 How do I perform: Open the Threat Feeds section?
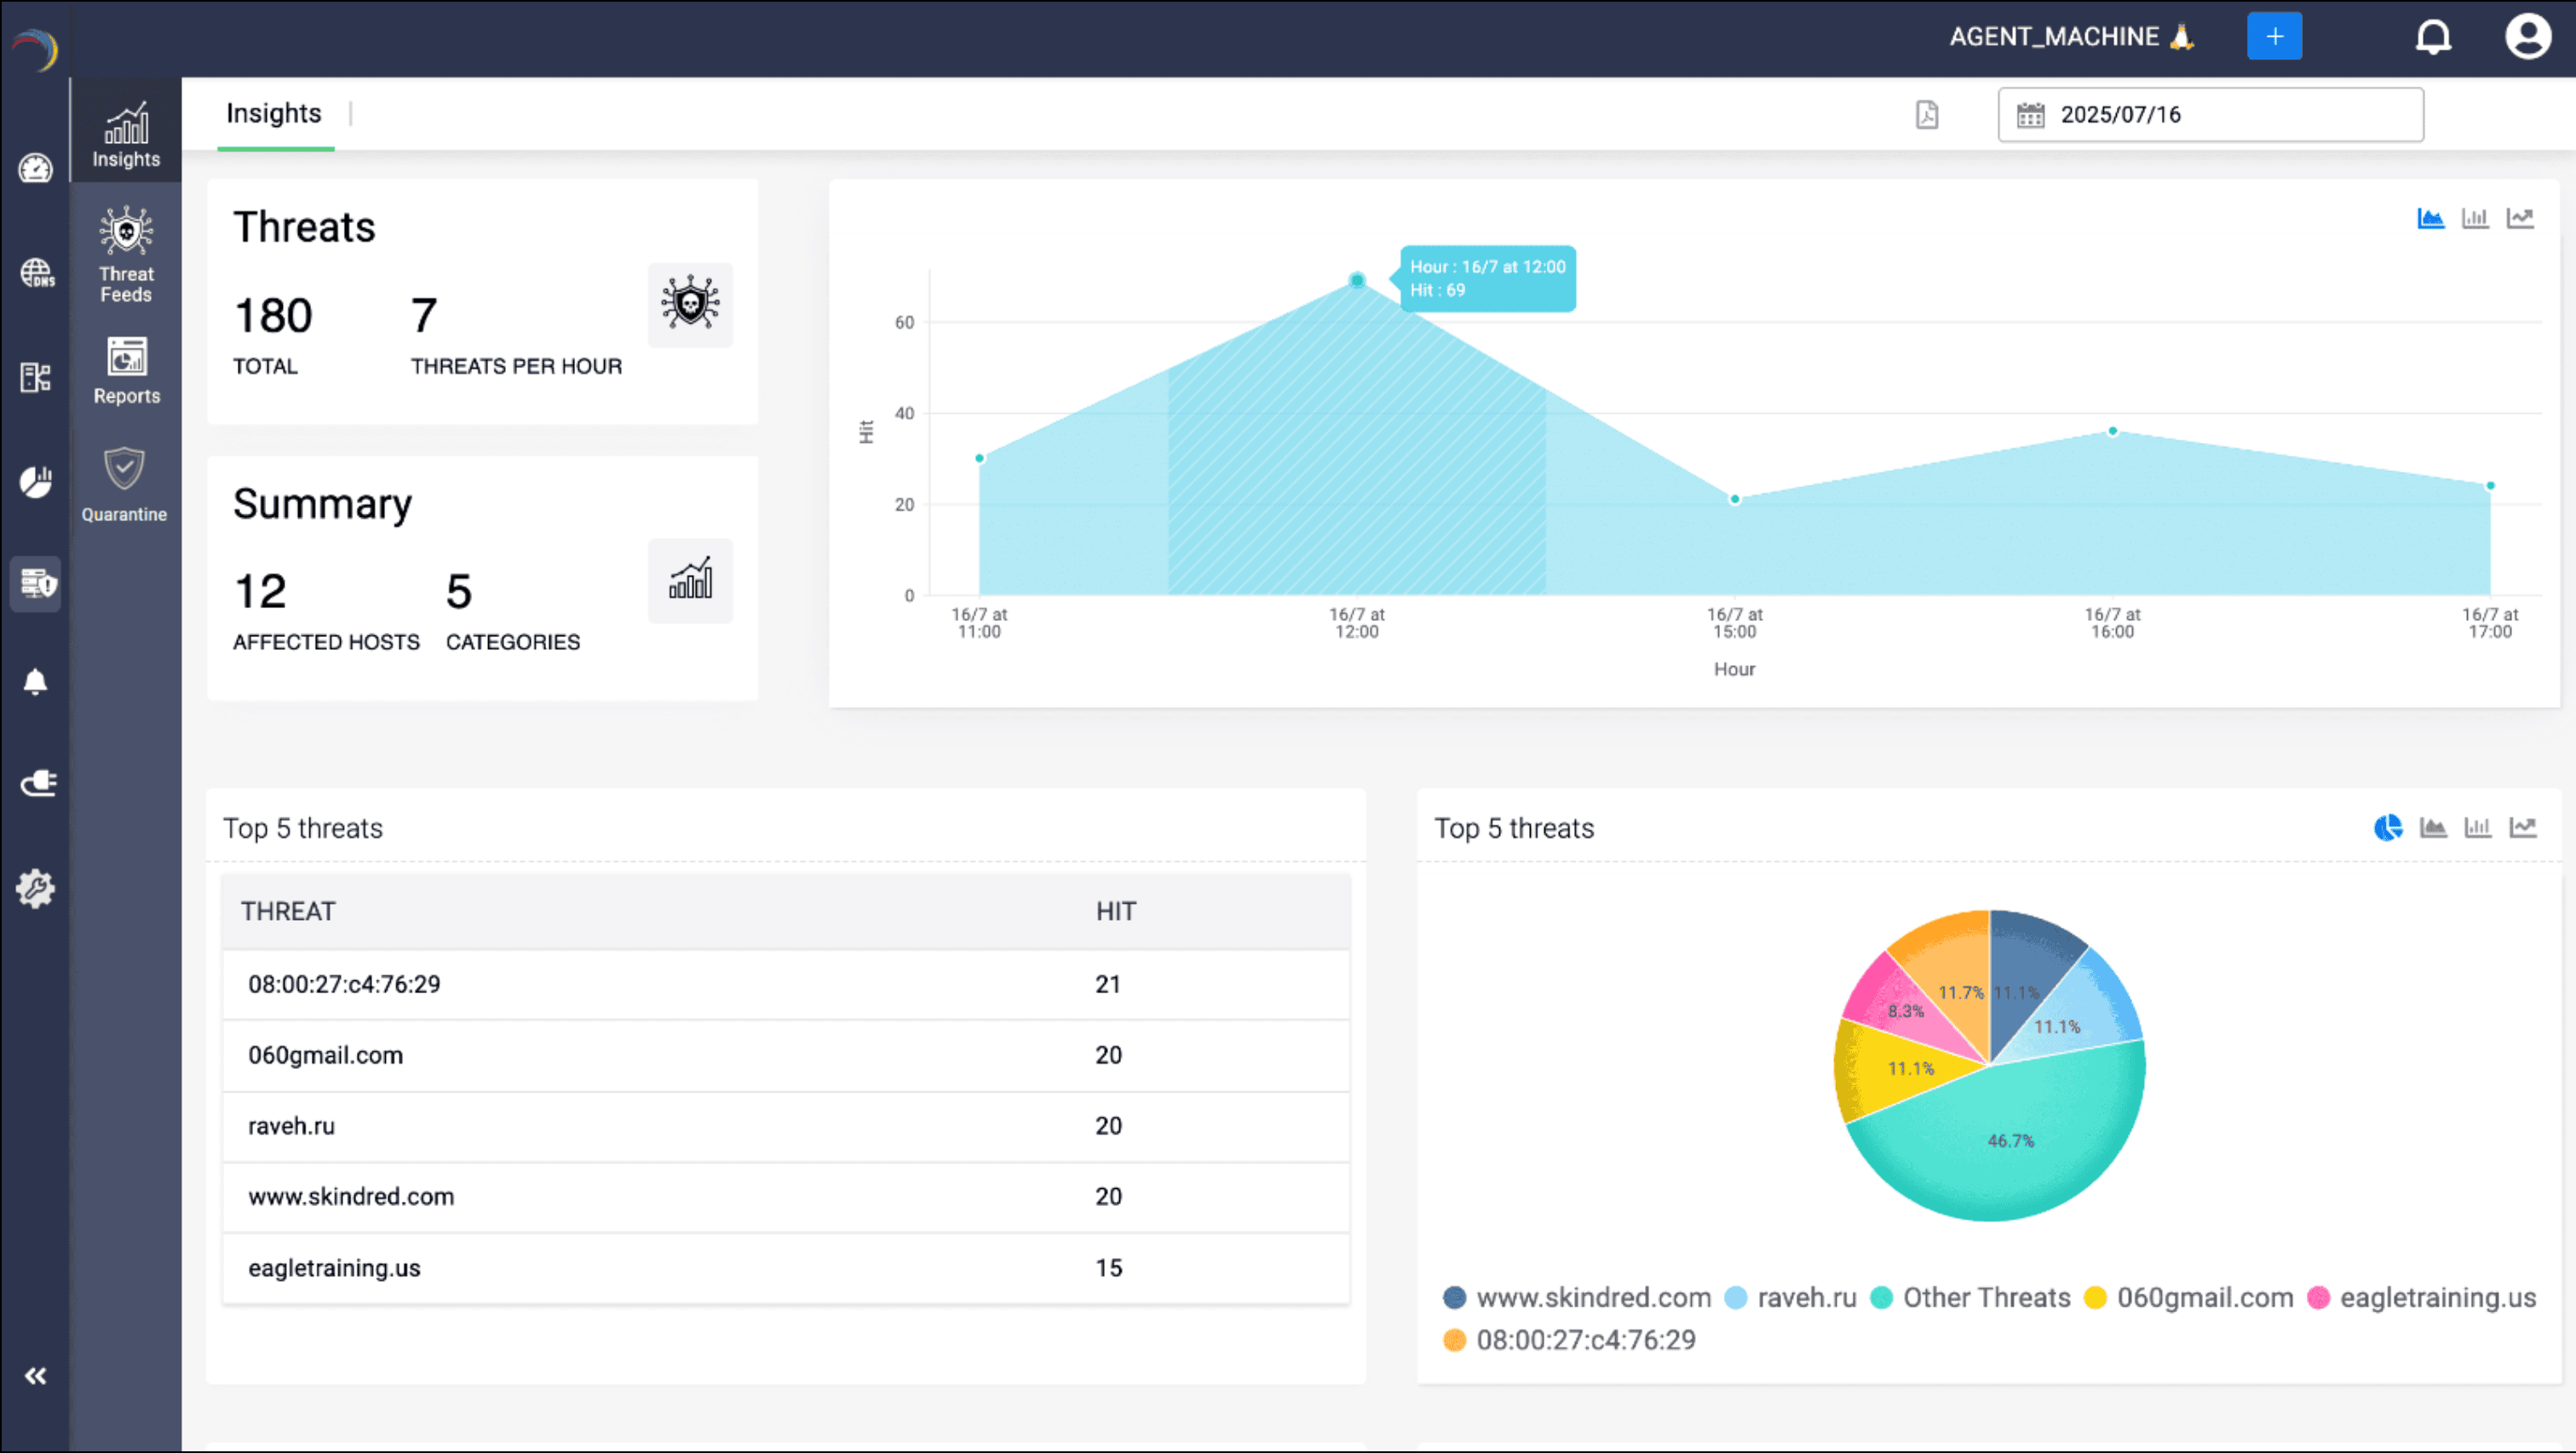click(125, 253)
